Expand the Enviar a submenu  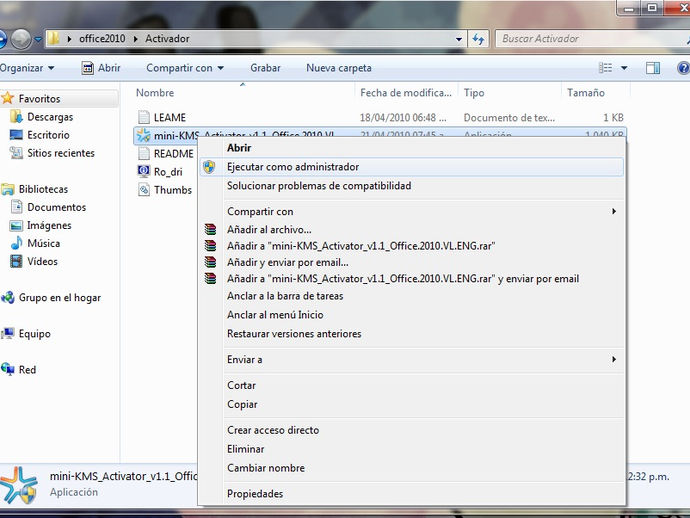click(x=614, y=359)
